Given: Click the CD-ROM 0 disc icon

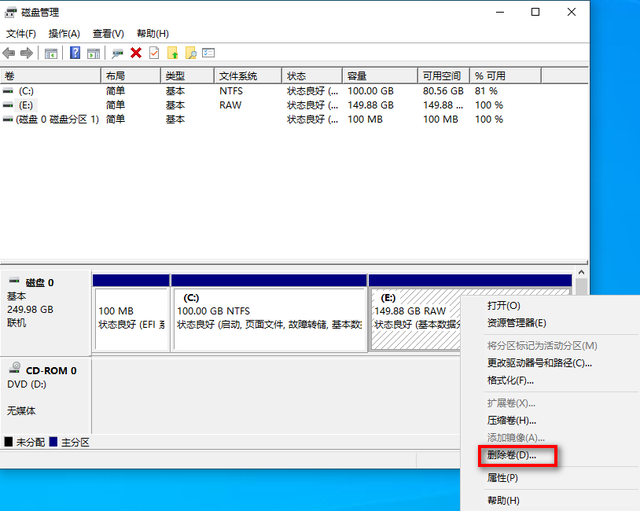Looking at the screenshot, I should pyautogui.click(x=15, y=368).
